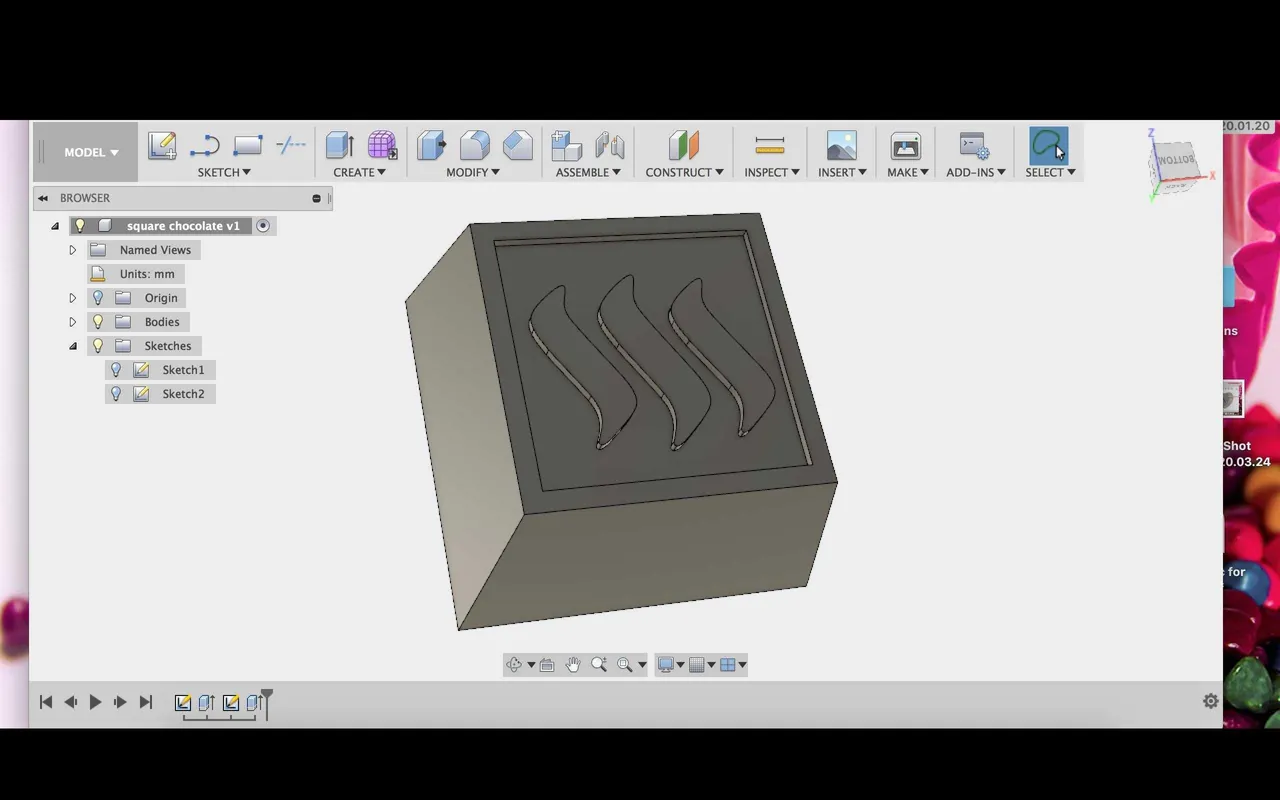Image resolution: width=1280 pixels, height=800 pixels.
Task: Open the MODIFY menu
Action: coord(473,172)
